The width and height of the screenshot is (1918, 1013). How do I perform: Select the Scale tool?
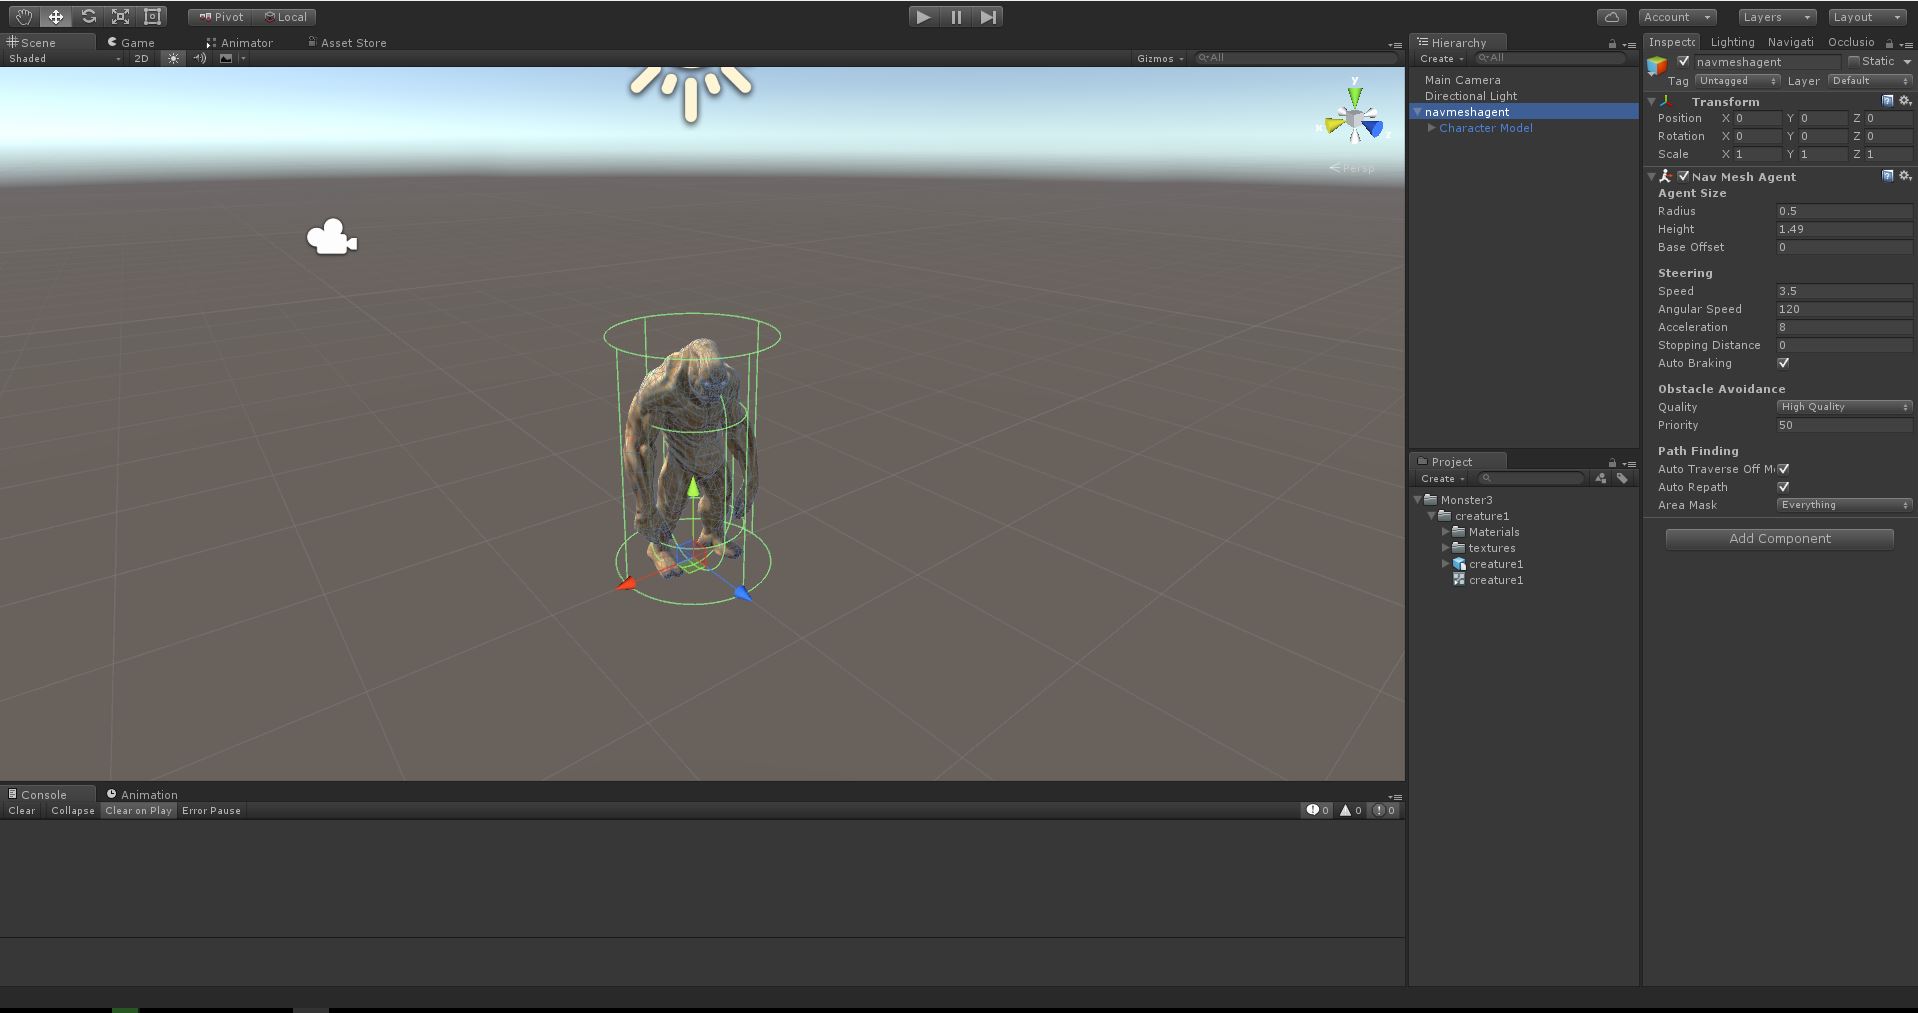(120, 17)
